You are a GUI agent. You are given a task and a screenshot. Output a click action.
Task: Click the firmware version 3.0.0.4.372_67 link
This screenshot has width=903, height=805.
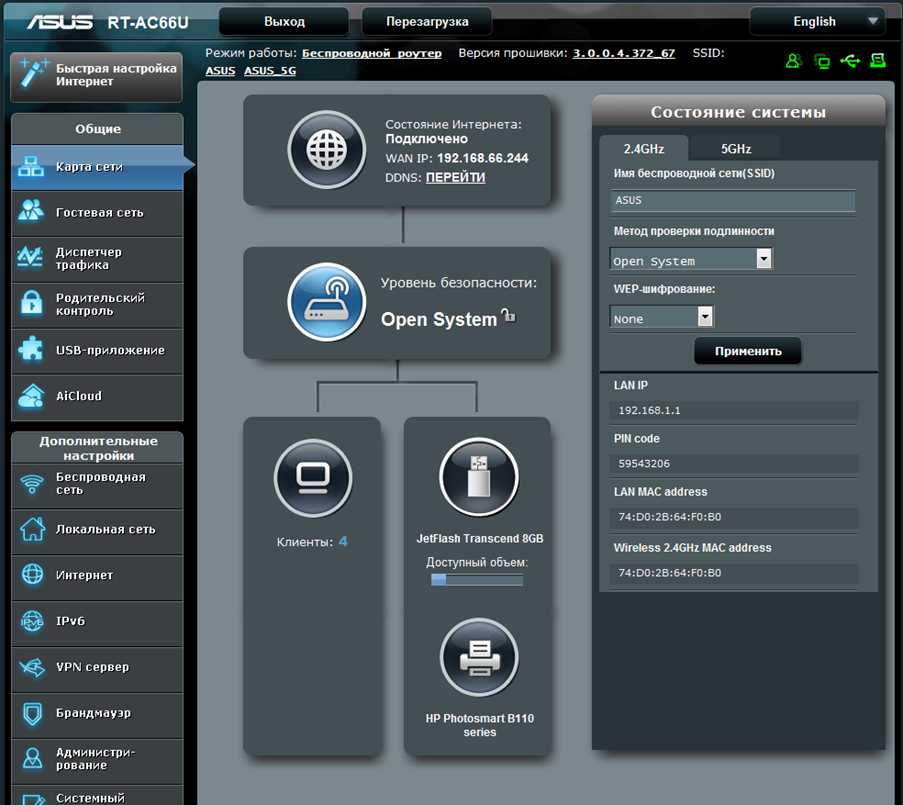coord(624,53)
